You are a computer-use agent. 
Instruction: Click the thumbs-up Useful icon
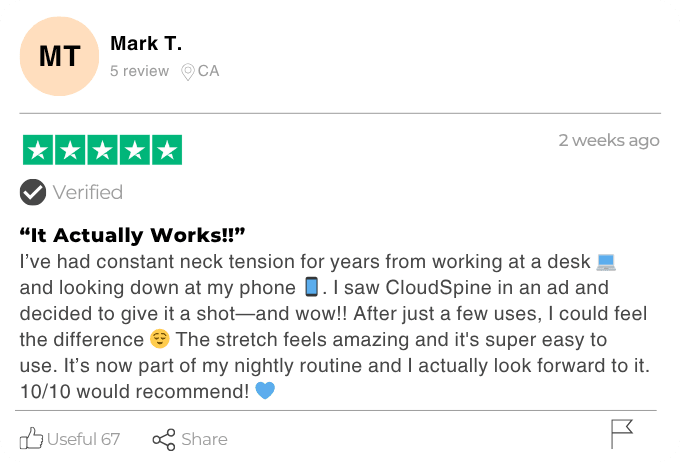pos(32,438)
